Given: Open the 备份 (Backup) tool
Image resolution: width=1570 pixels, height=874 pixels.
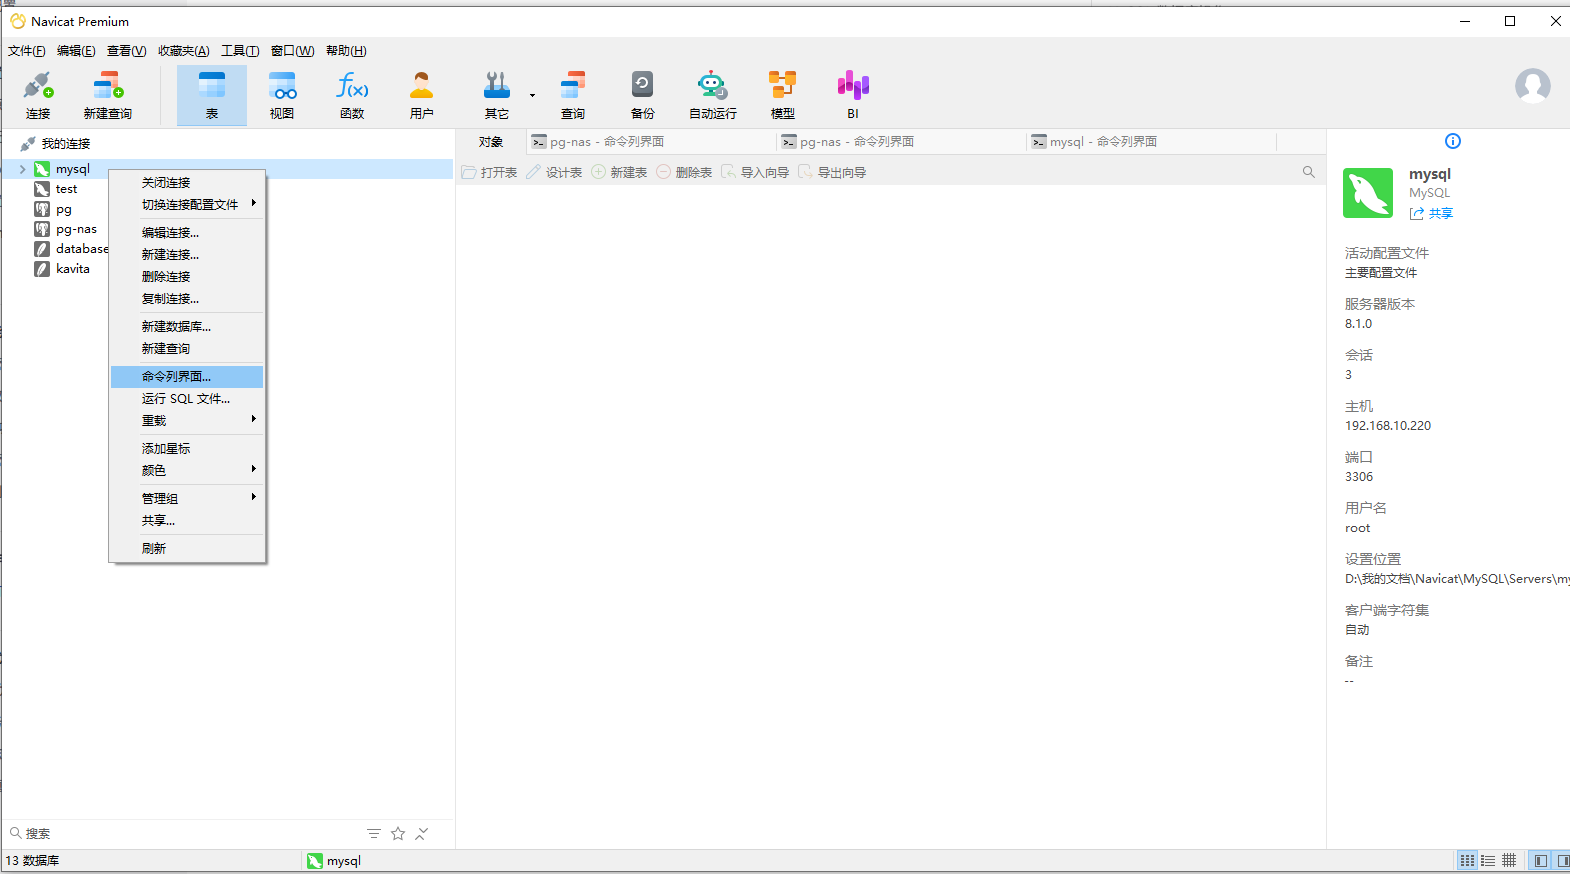Looking at the screenshot, I should click(642, 96).
